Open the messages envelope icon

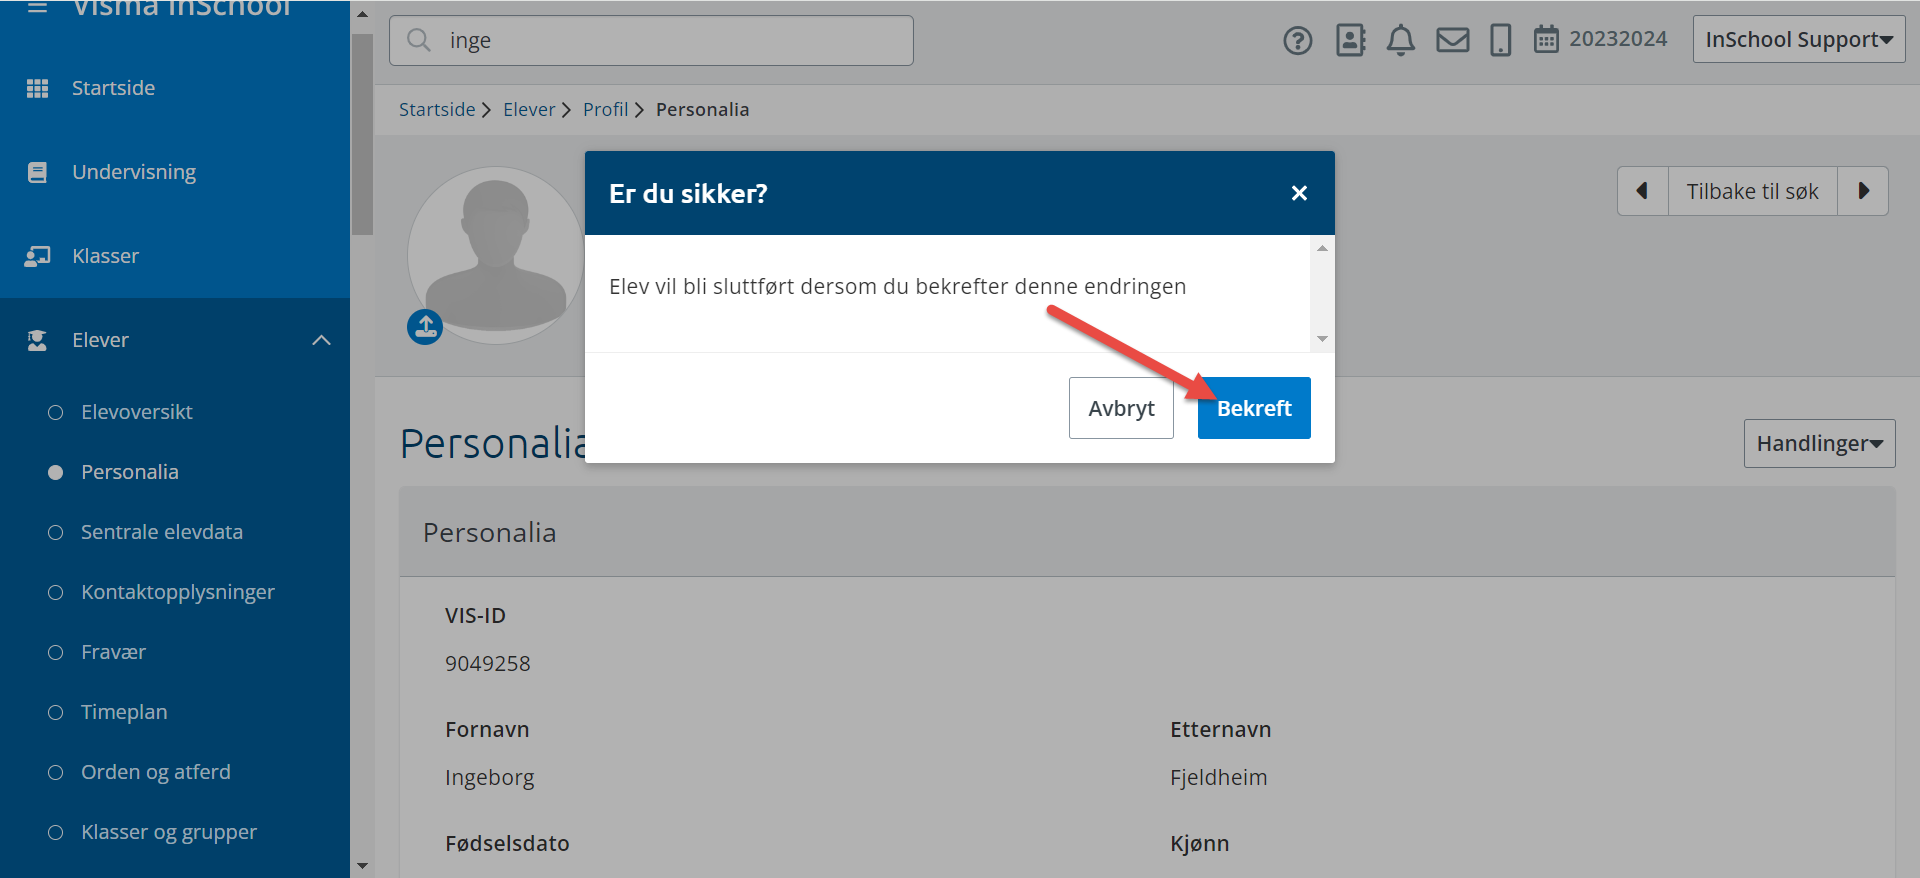tap(1453, 40)
